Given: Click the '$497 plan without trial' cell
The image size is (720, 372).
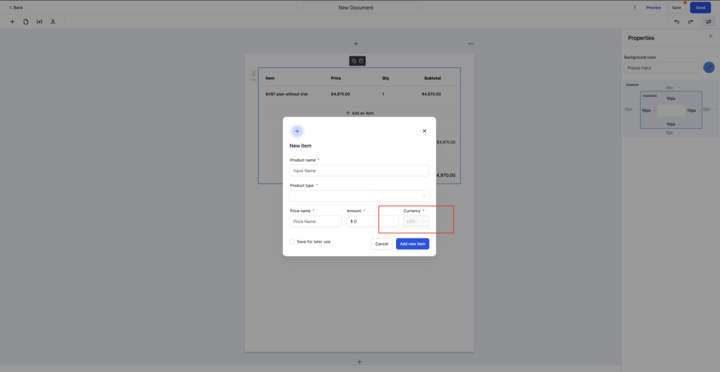Looking at the screenshot, I should pyautogui.click(x=287, y=94).
